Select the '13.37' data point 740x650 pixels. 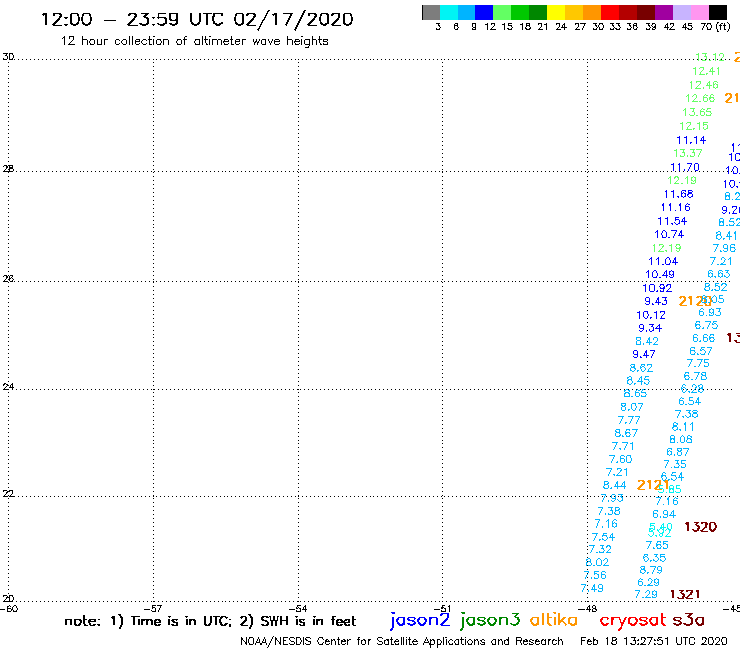click(x=688, y=153)
